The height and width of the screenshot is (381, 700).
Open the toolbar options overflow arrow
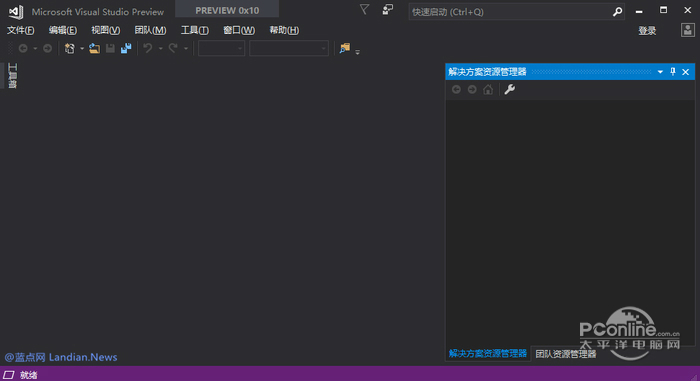click(358, 52)
